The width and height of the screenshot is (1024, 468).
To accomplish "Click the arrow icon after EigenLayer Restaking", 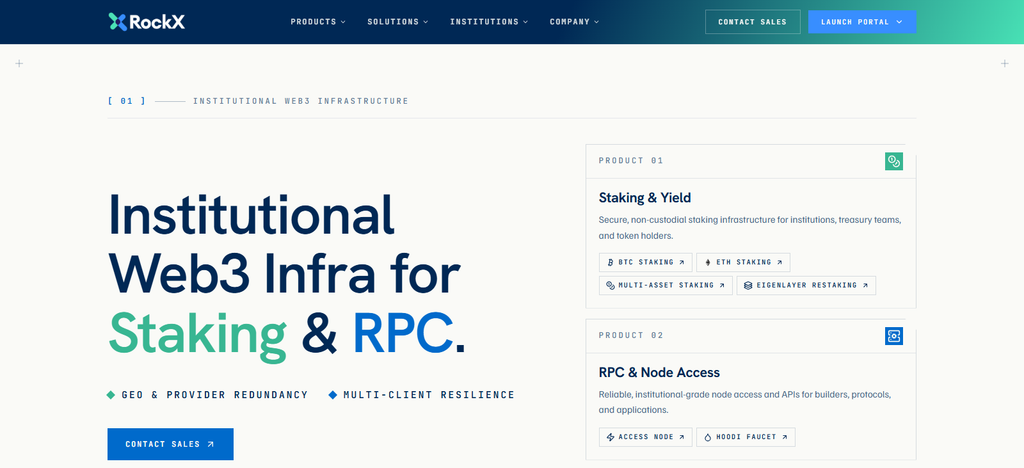I will pos(865,285).
